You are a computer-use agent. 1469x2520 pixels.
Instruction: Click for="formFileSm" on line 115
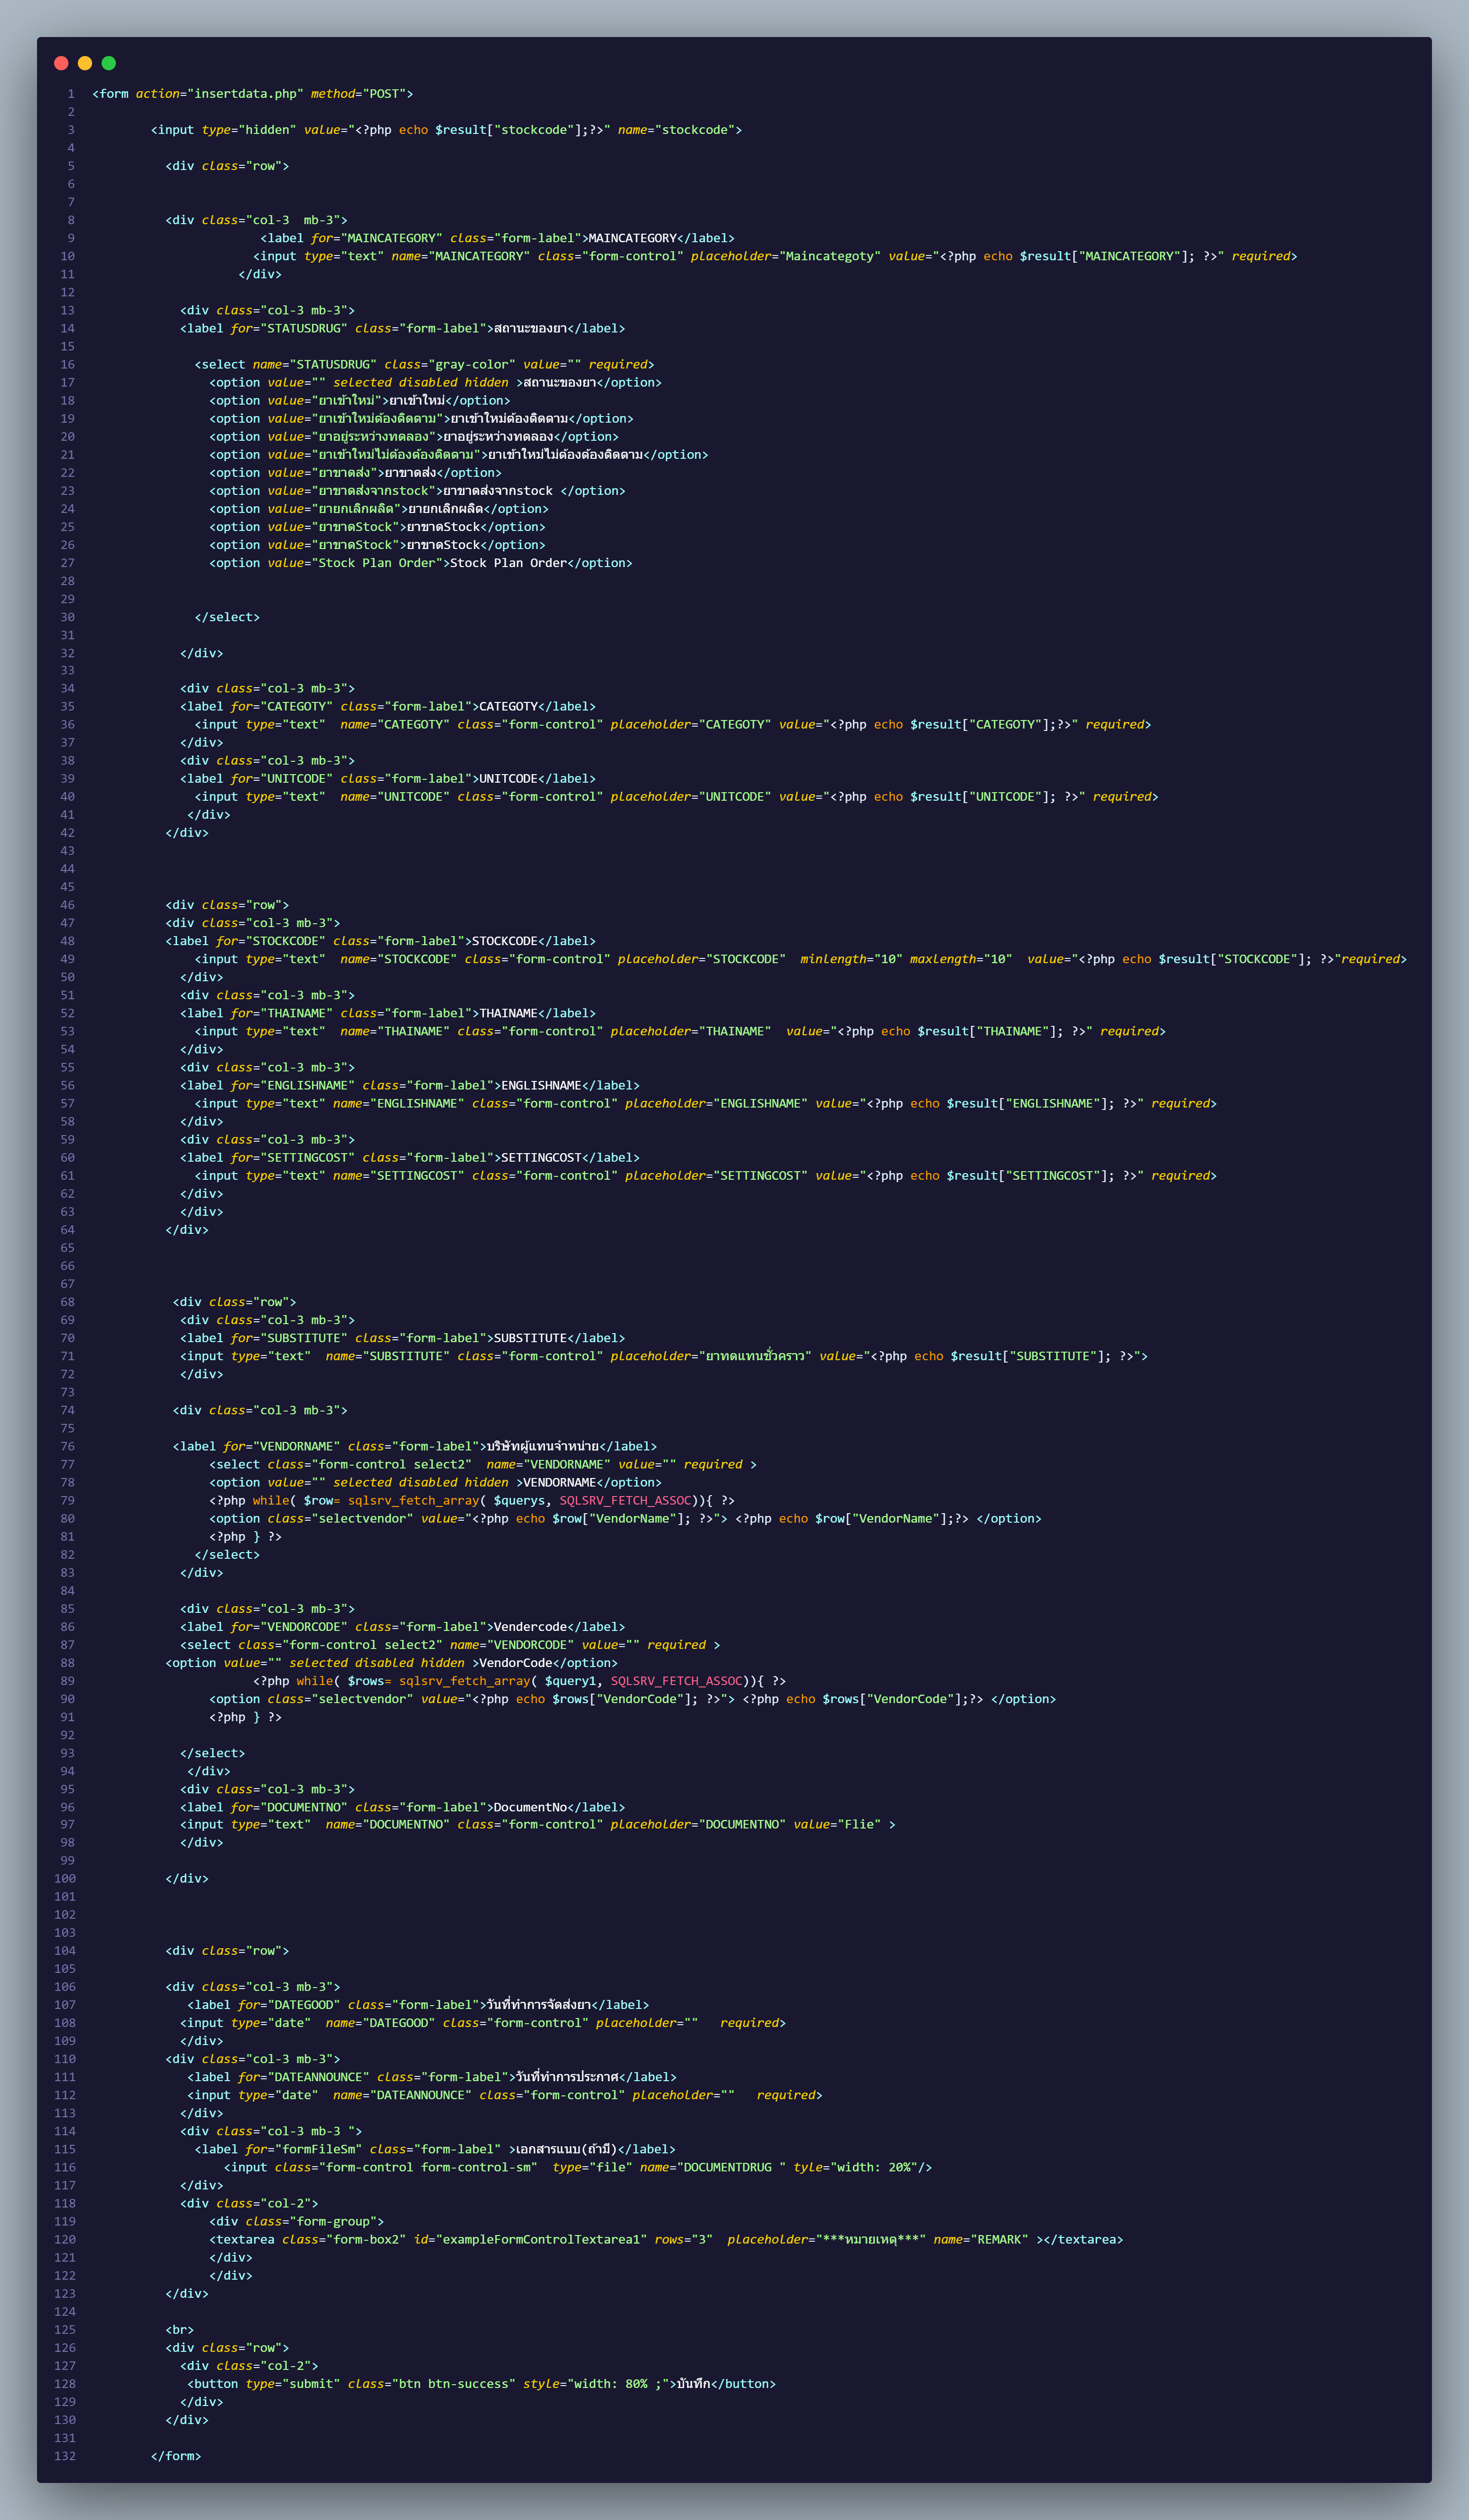[303, 2149]
